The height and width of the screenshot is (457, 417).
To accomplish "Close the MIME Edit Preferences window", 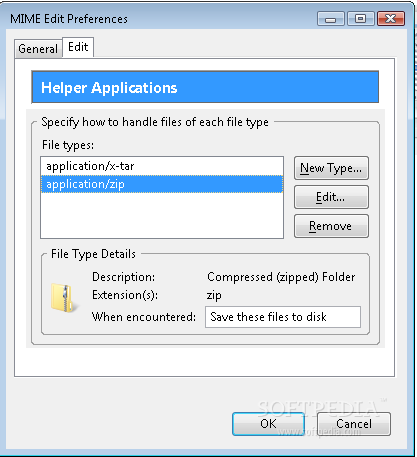I will (x=391, y=19).
